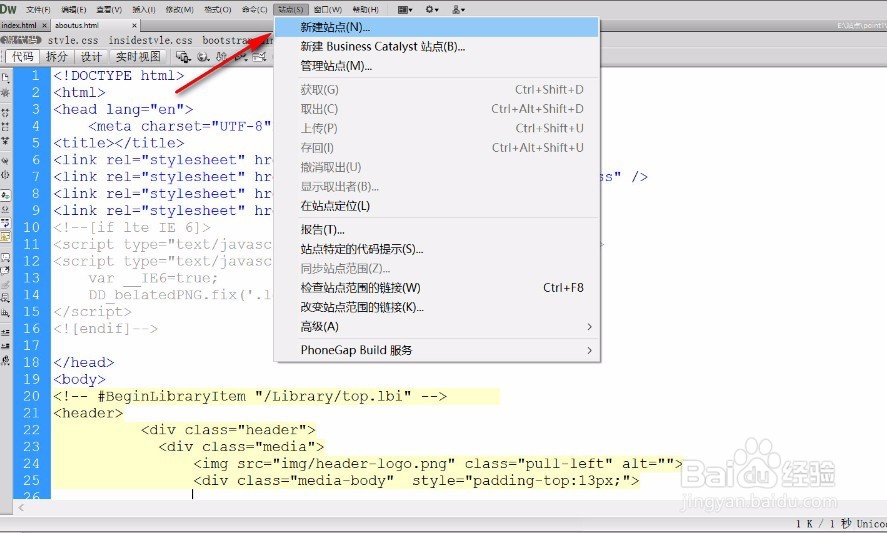Click the Multiscreen preview icon in document toolbar
The height and width of the screenshot is (533, 887).
[183, 57]
